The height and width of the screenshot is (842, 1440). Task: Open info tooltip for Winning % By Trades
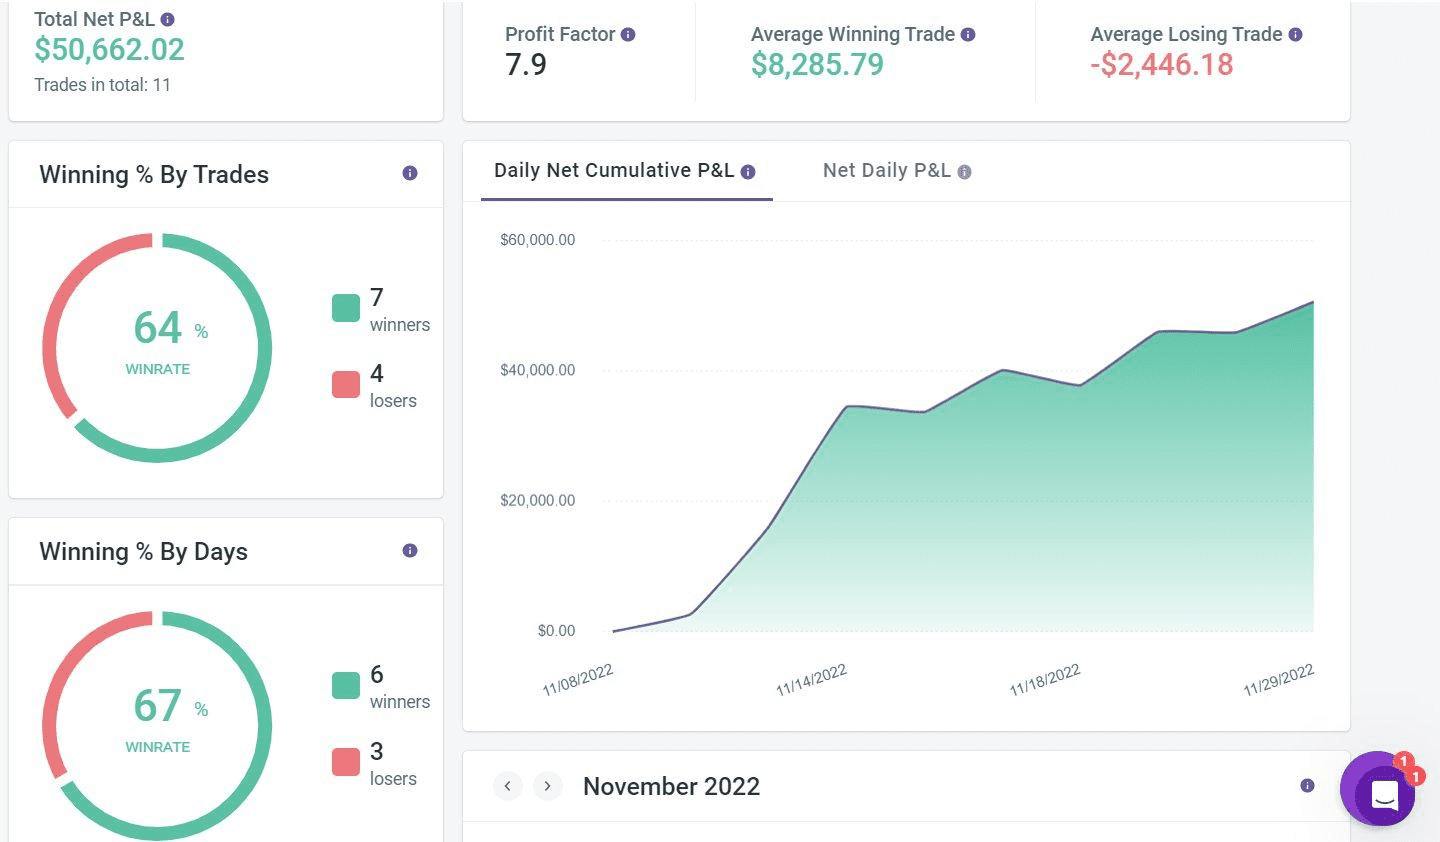(x=409, y=173)
